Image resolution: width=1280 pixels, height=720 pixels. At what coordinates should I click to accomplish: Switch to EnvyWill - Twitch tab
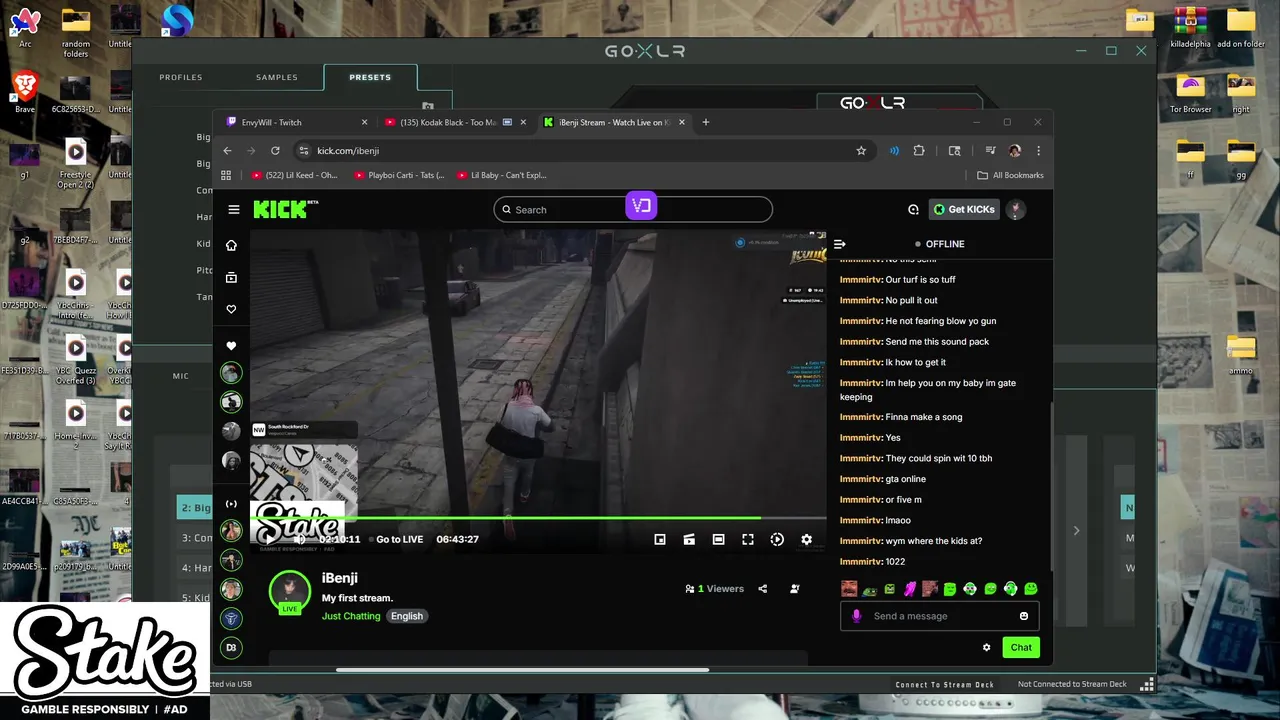pos(296,122)
